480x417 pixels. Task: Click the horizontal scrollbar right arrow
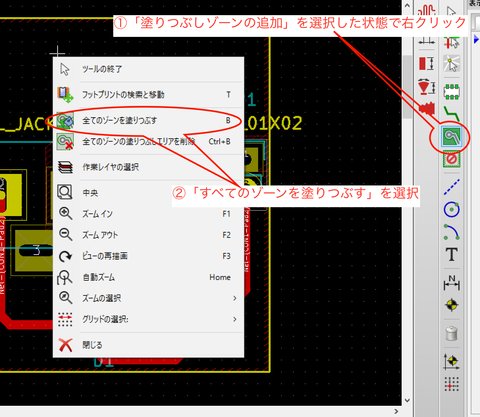pos(396,411)
